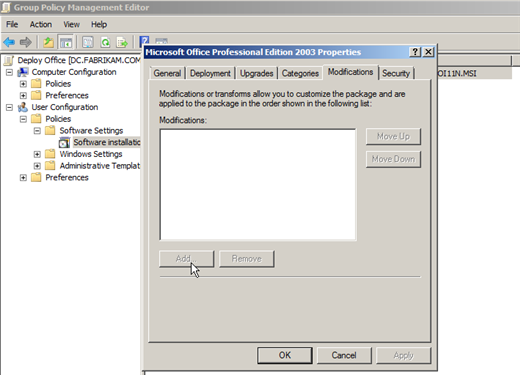Expand Preferences under Computer Configuration

pos(23,95)
